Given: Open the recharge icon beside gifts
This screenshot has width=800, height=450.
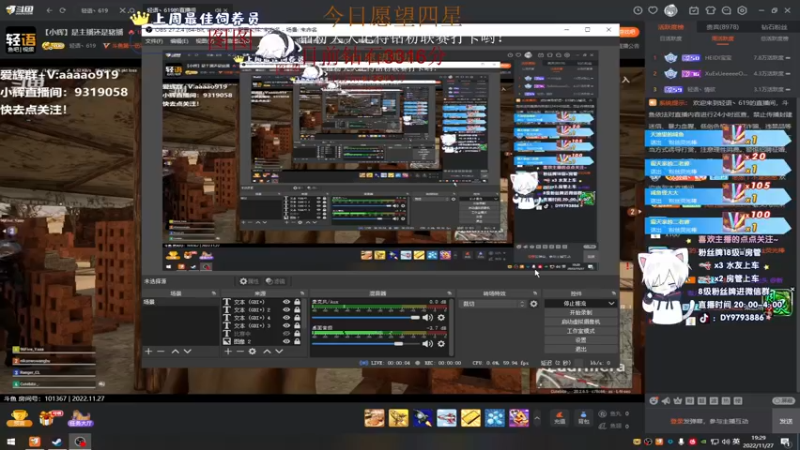Looking at the screenshot, I should tap(560, 417).
